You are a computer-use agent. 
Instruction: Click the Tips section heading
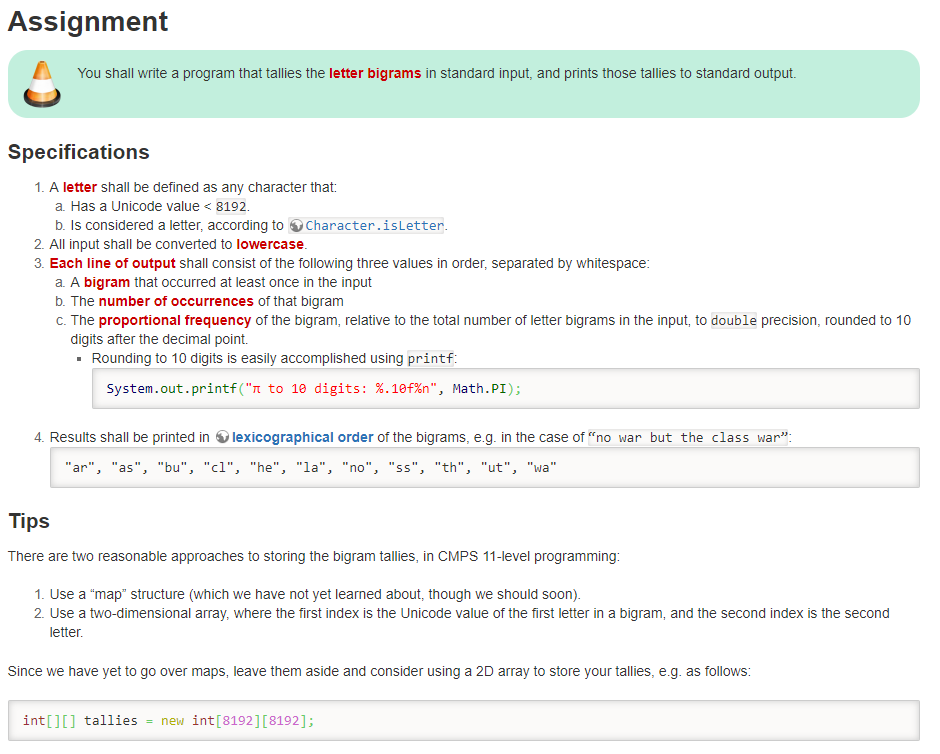28,521
